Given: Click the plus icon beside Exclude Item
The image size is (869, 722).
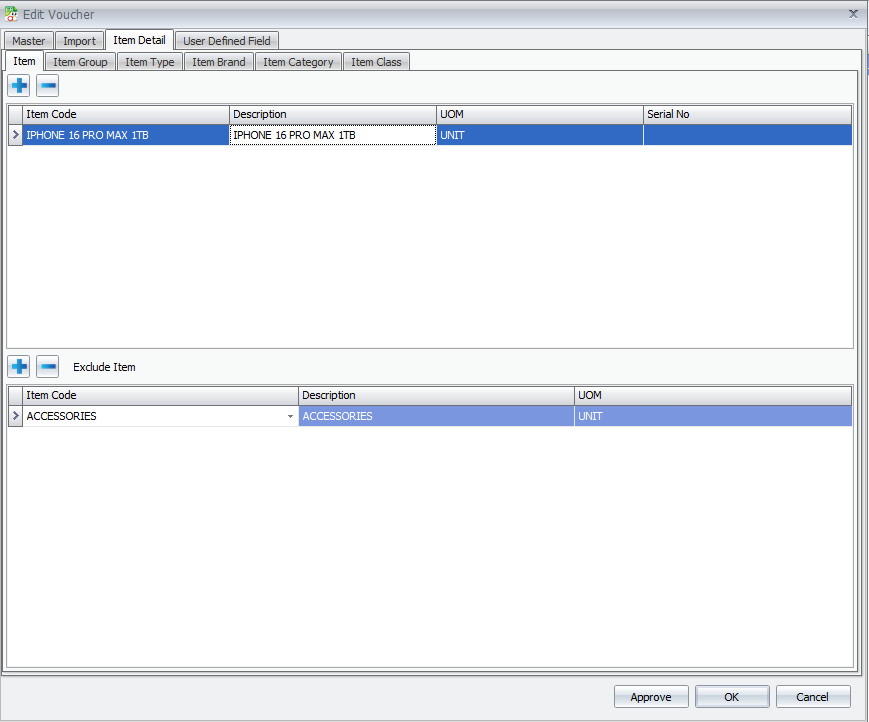Looking at the screenshot, I should pyautogui.click(x=18, y=367).
